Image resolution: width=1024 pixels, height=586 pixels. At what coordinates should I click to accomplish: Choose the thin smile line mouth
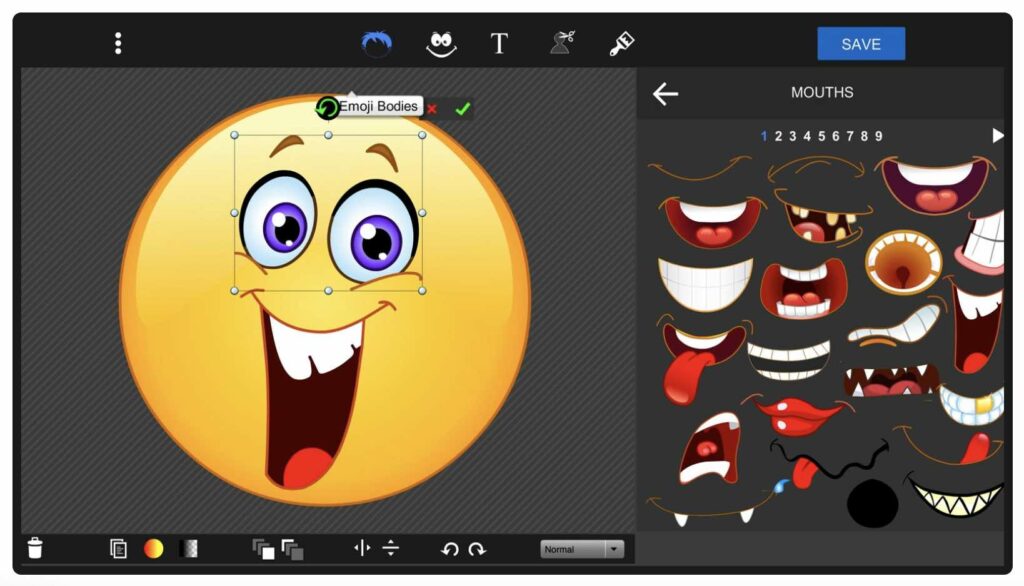(x=699, y=170)
